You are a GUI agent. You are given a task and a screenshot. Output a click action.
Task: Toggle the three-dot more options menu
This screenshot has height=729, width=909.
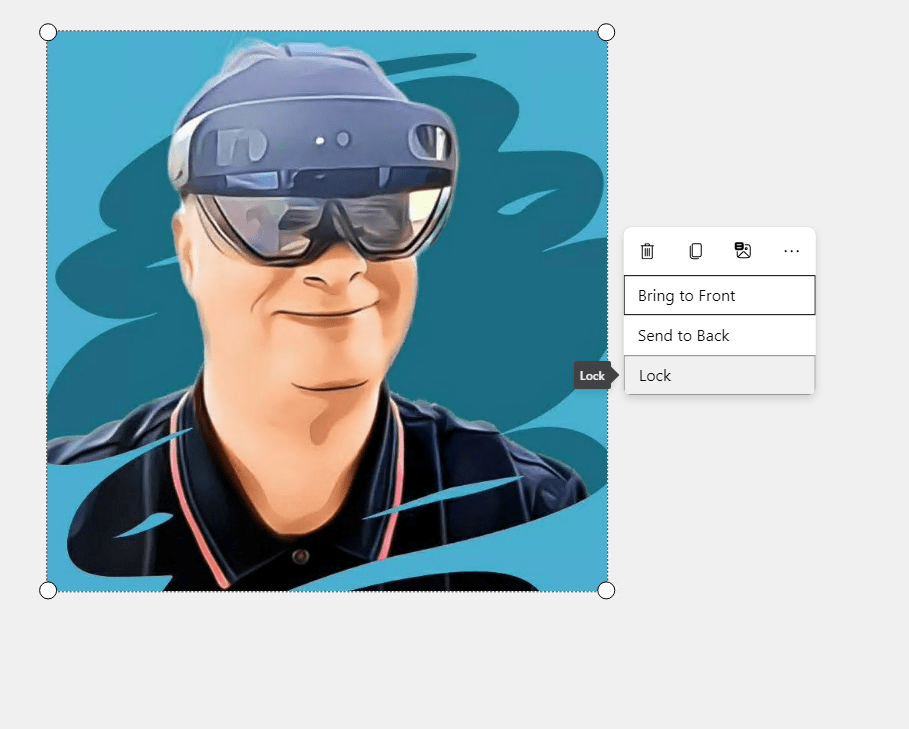pyautogui.click(x=791, y=251)
